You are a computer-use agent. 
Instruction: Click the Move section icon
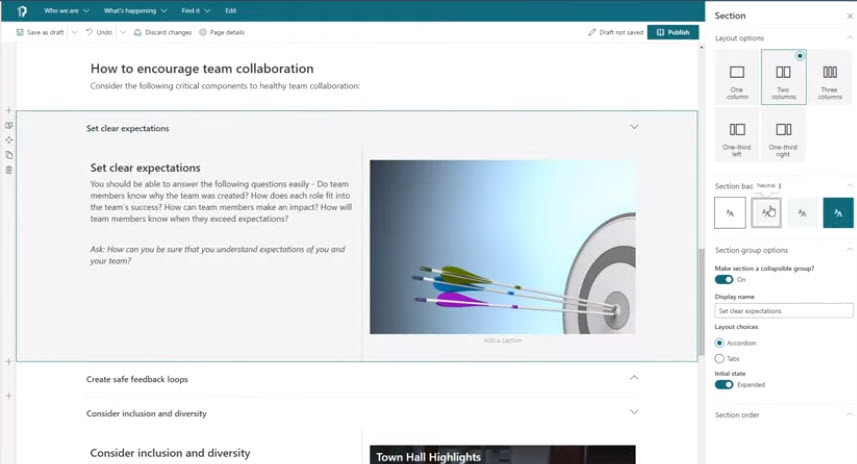9,140
